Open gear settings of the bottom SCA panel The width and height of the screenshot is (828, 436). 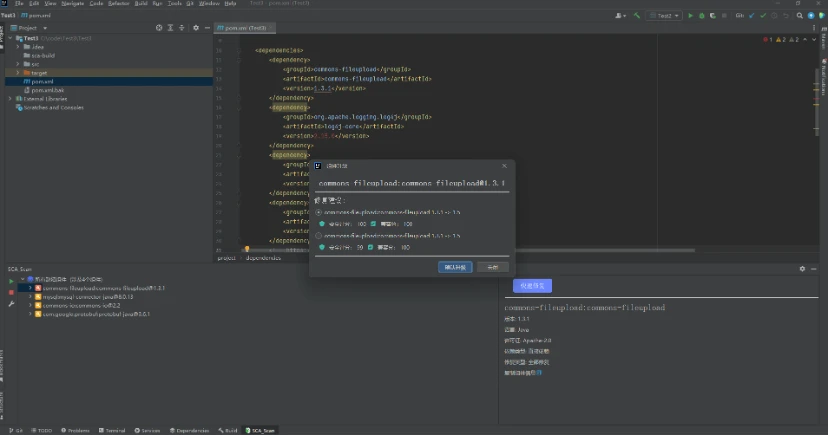coord(802,269)
